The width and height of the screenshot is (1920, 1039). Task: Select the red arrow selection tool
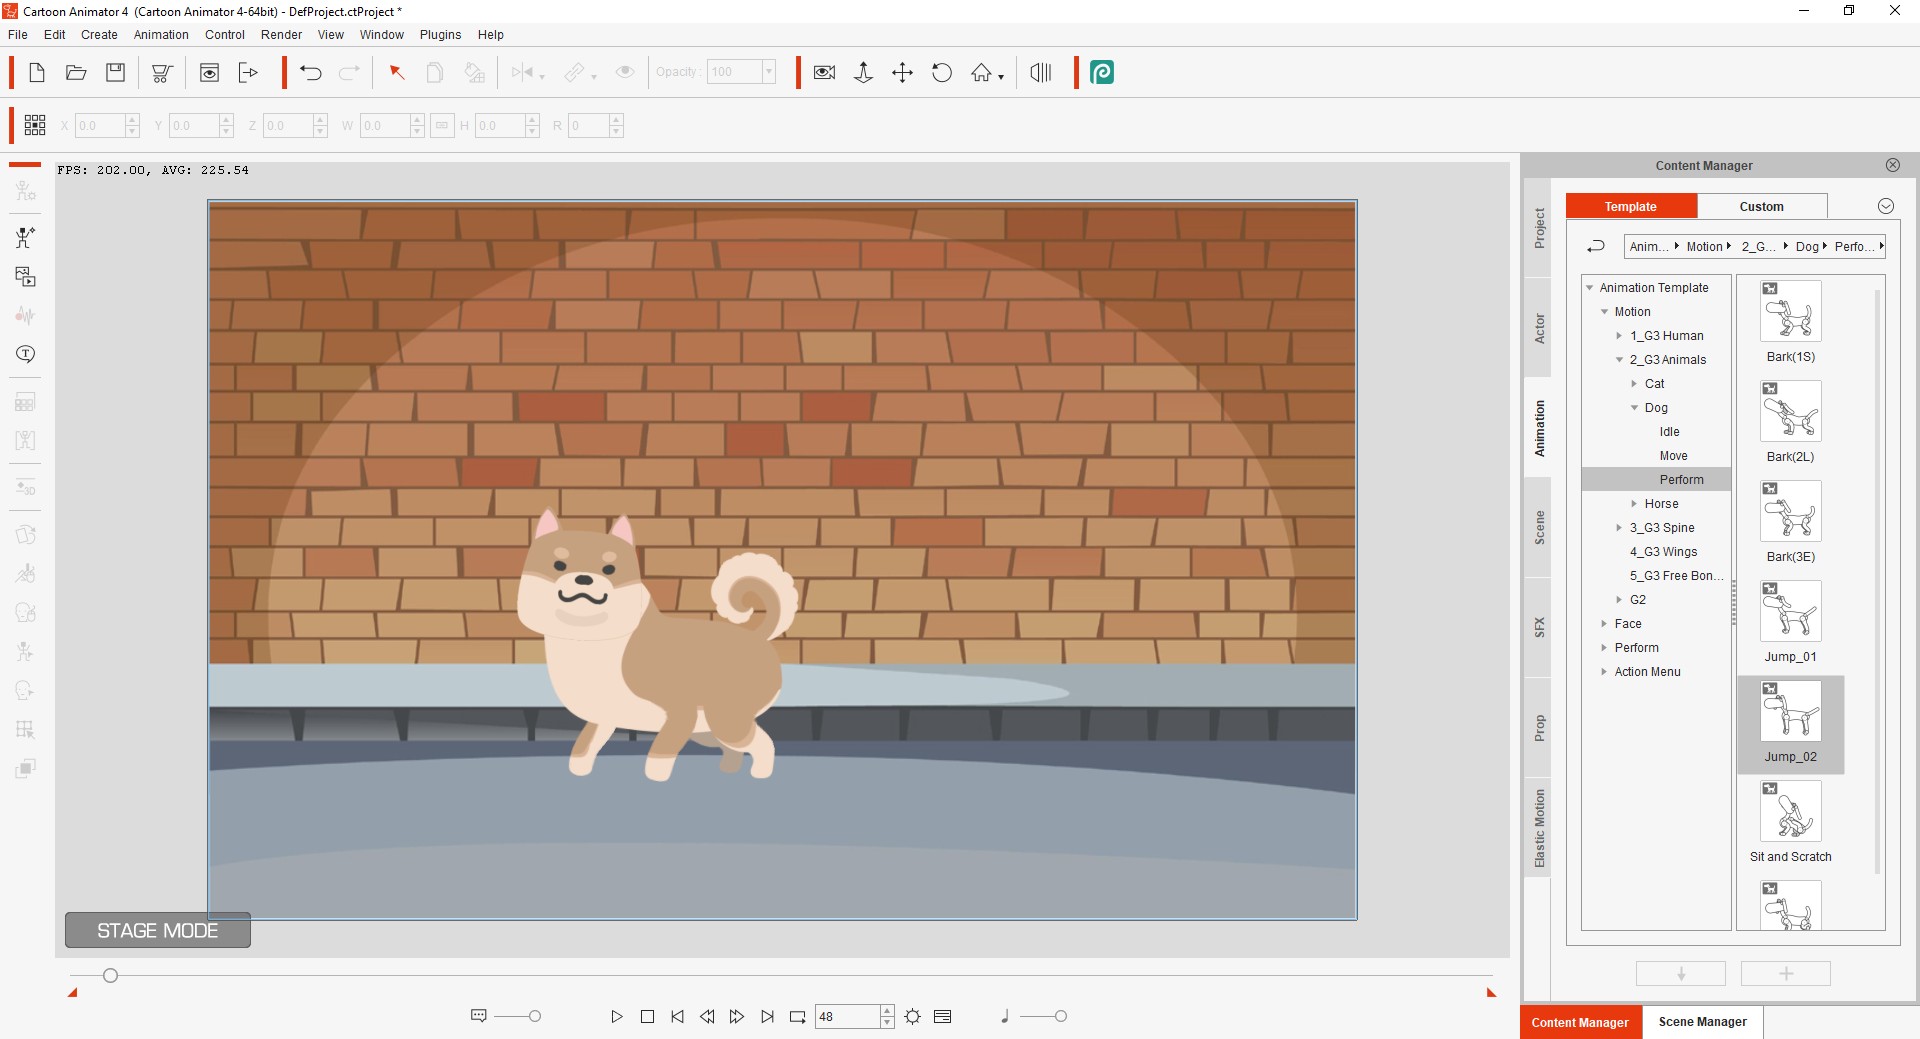coord(397,72)
